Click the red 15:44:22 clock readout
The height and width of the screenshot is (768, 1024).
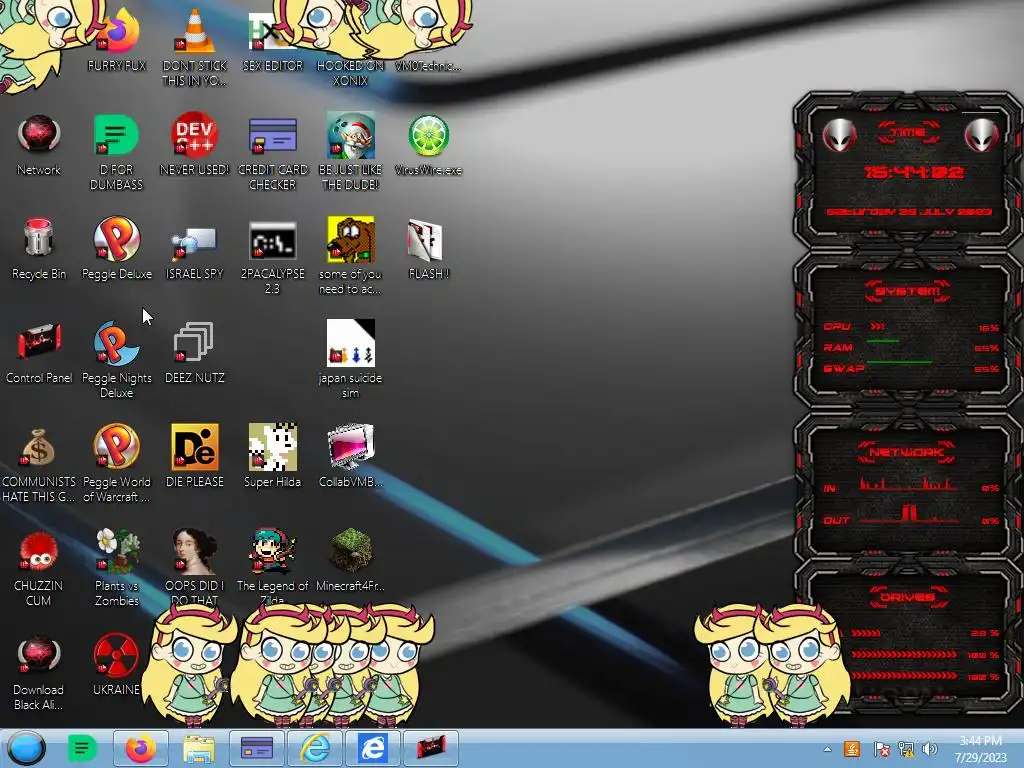[x=913, y=172]
